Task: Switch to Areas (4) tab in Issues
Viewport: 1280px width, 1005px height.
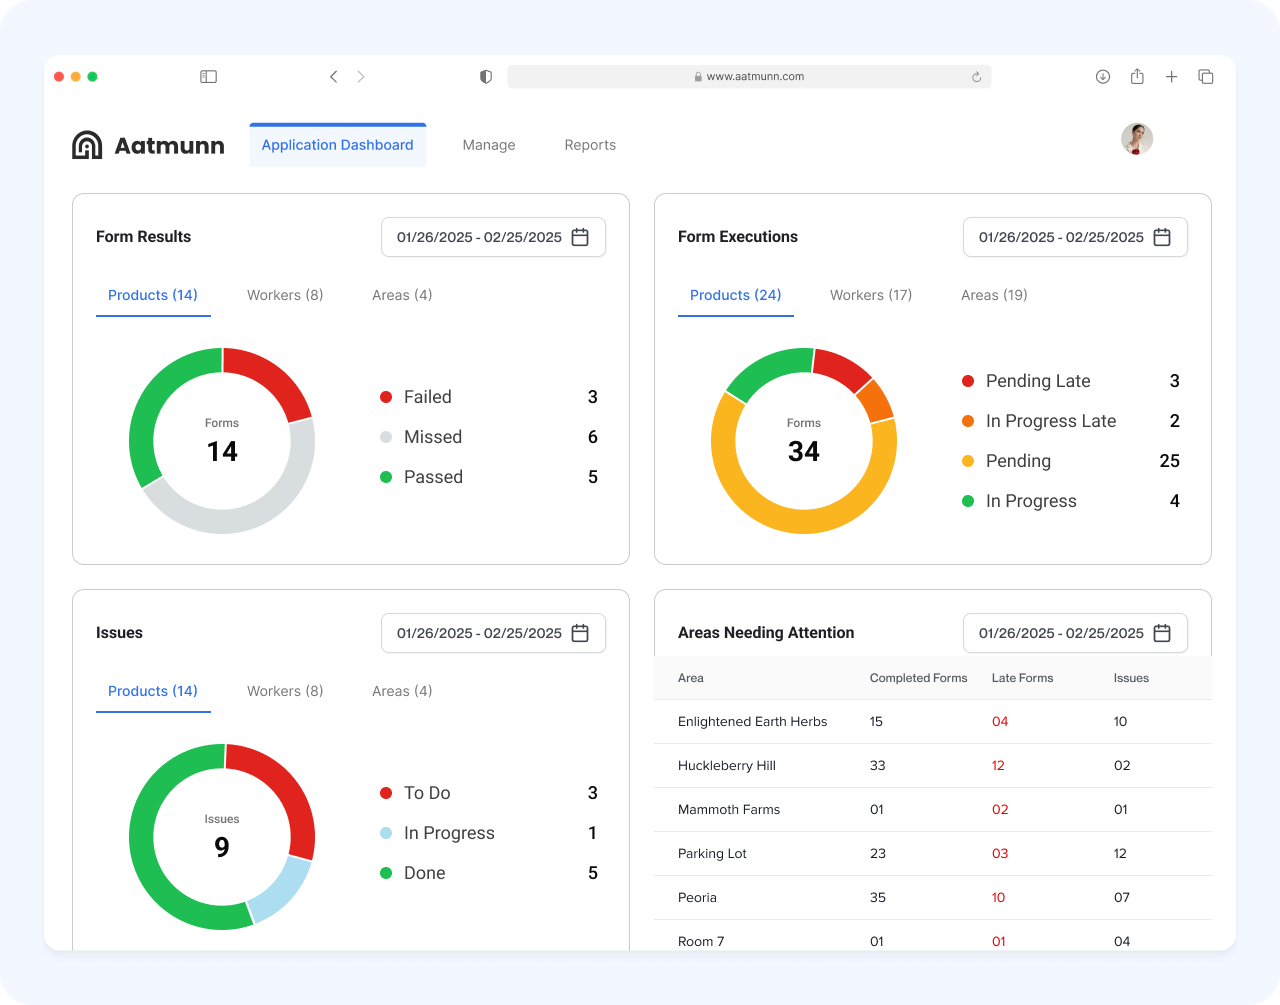Action: [402, 691]
